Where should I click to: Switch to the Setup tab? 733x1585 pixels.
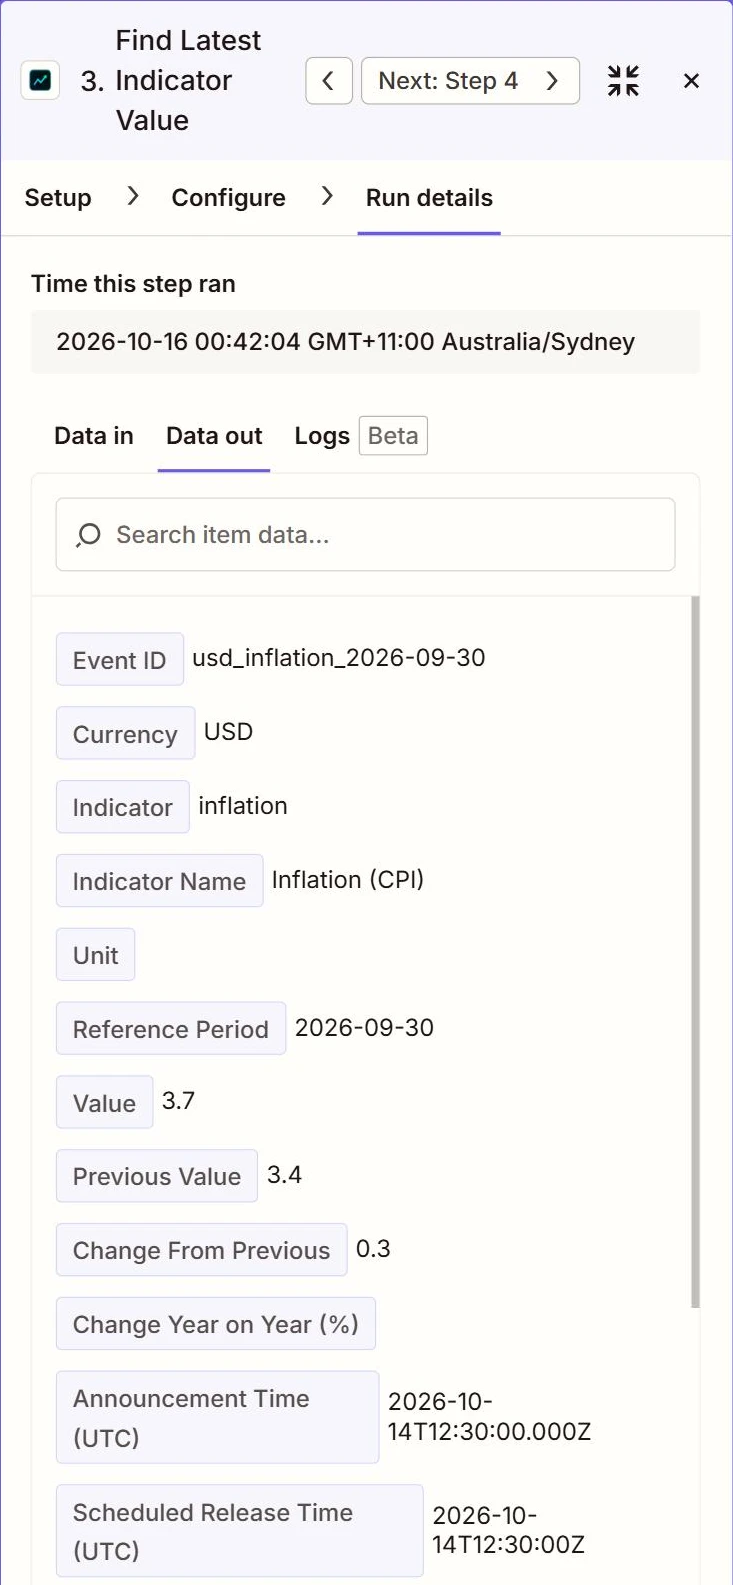[x=58, y=198]
